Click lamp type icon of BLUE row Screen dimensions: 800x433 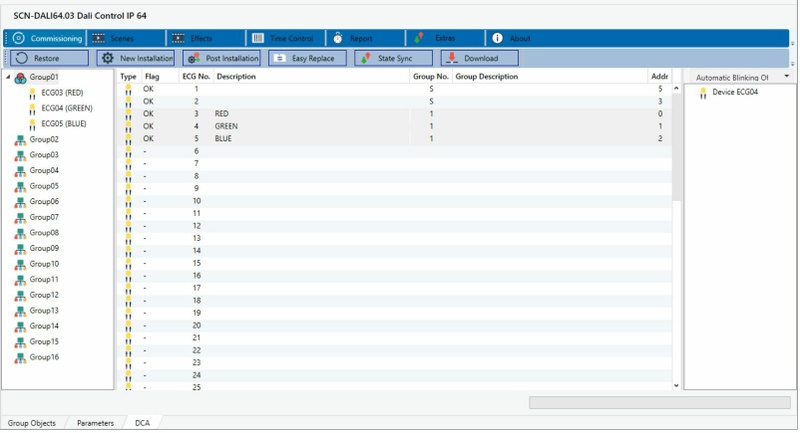coord(128,139)
